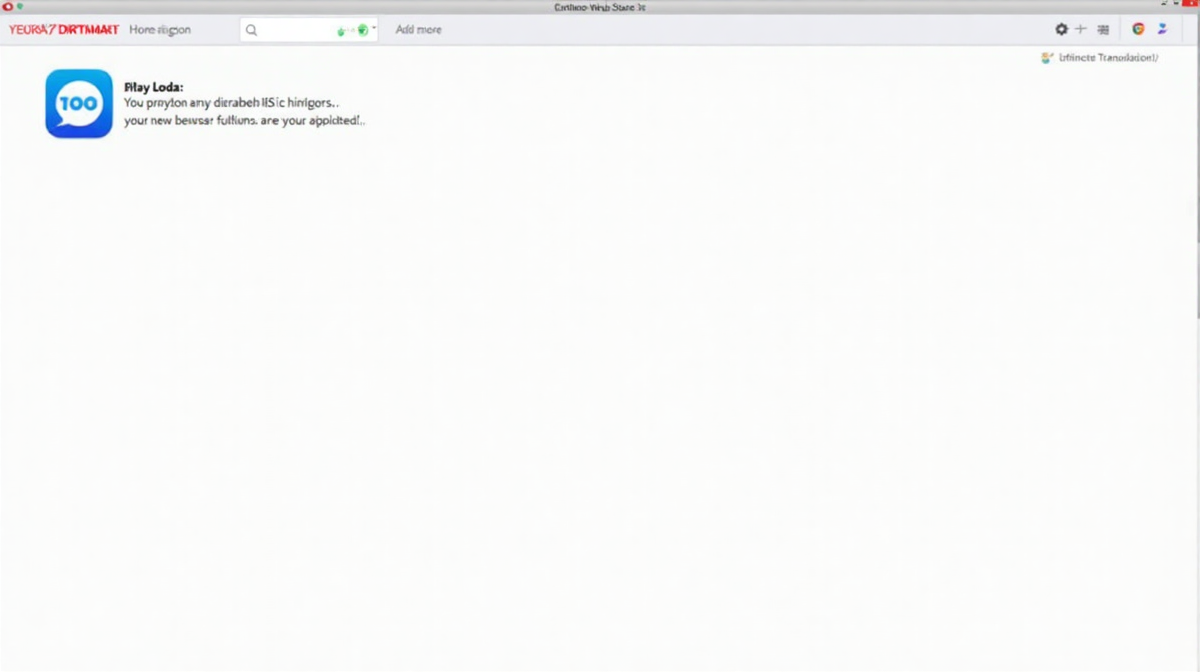Click the magnifier search icon

click(252, 30)
